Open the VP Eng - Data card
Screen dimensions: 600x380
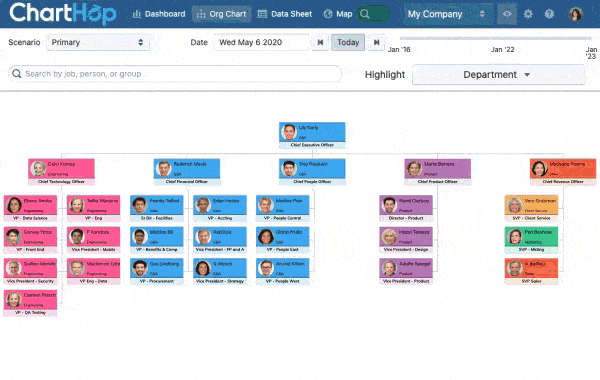(x=93, y=271)
